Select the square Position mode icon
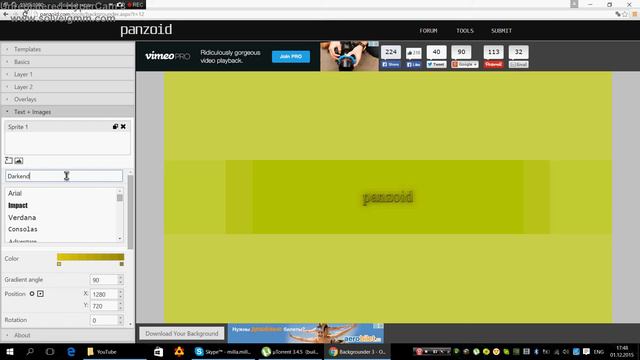 point(40,293)
